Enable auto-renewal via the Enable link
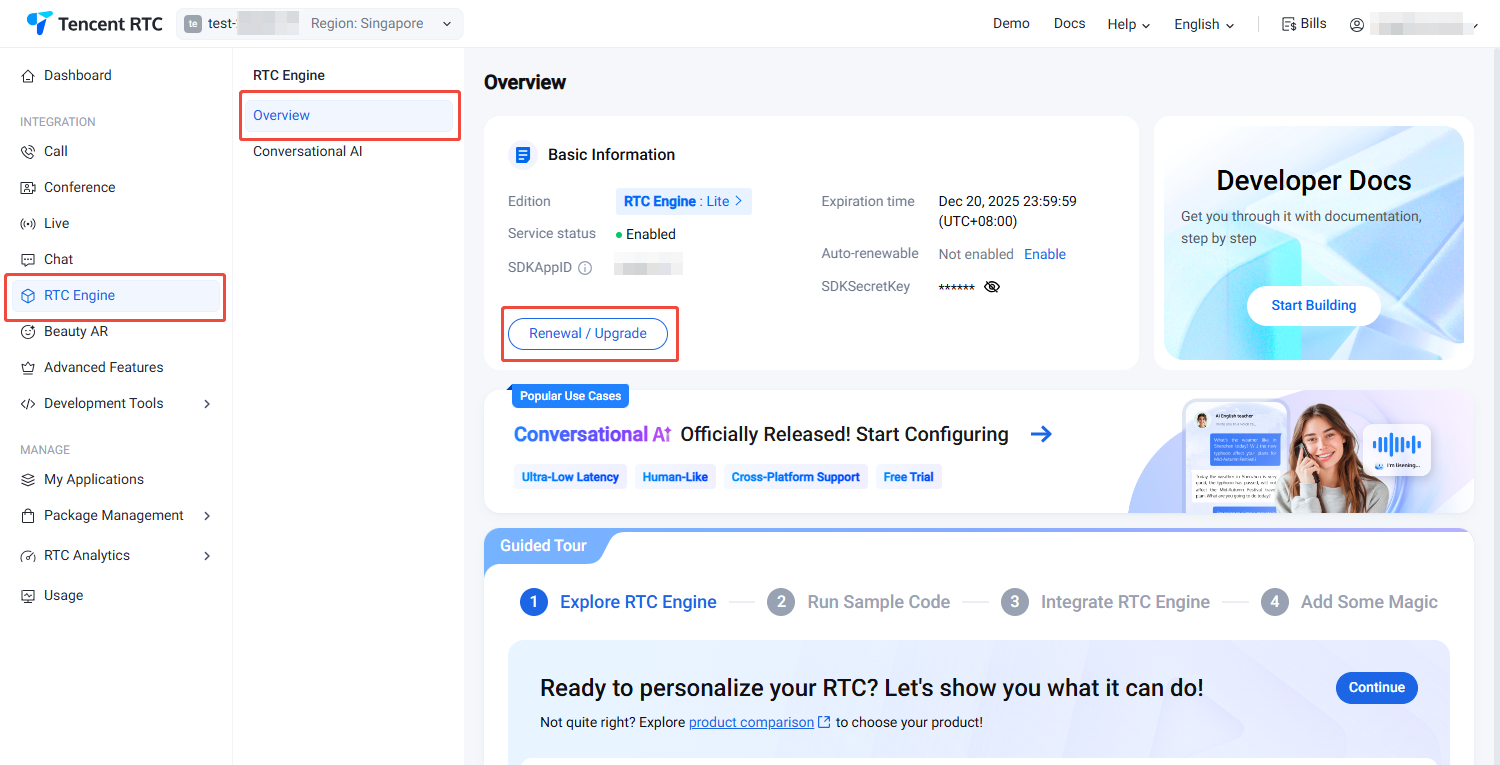Screen dimensions: 1500x765 point(1044,254)
